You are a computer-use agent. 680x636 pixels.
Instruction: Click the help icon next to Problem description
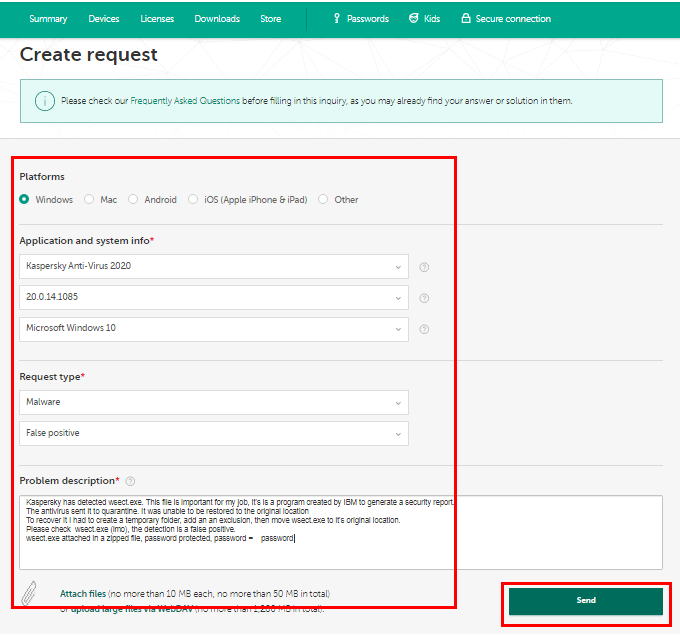pyautogui.click(x=130, y=481)
